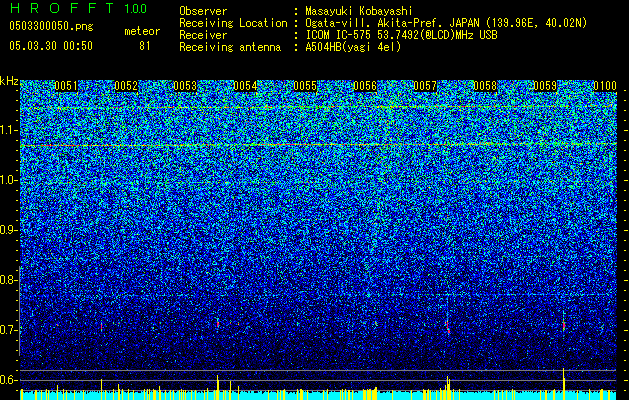The width and height of the screenshot is (629, 400).
Task: Click the tallest yellow amplitude spike near 0059
Action: [564, 383]
